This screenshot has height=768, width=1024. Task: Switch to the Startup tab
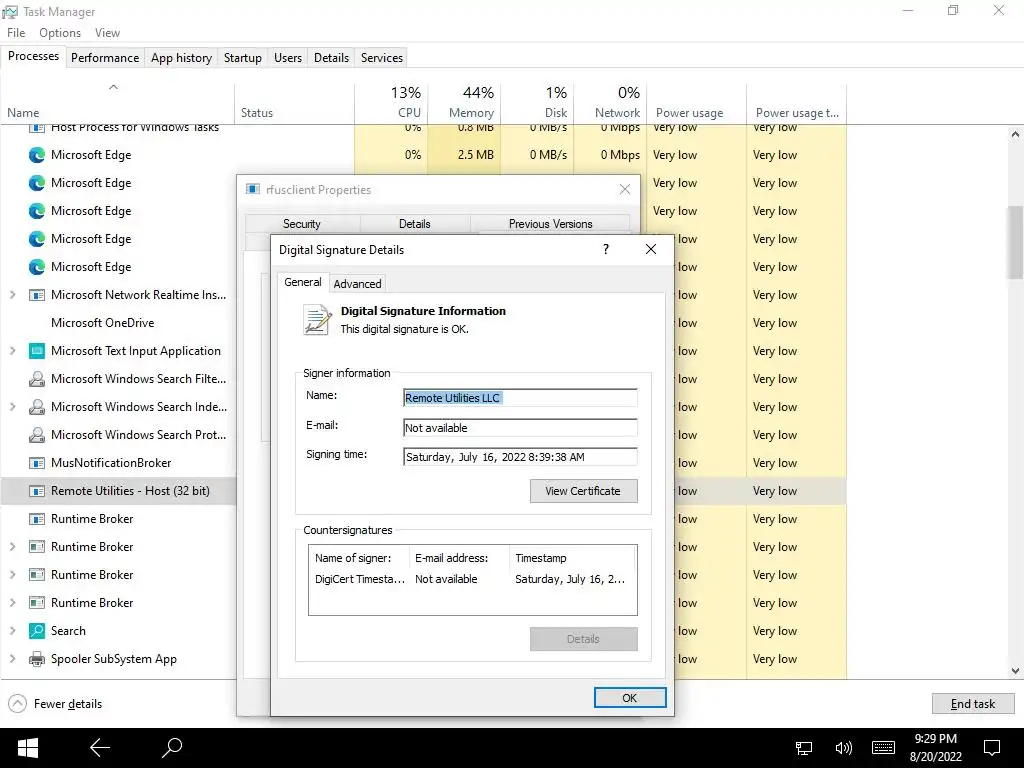click(243, 57)
